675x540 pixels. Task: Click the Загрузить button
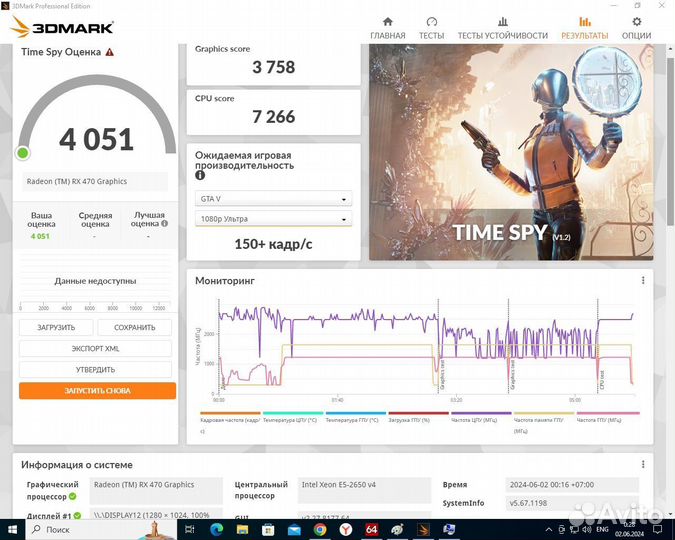(x=56, y=327)
